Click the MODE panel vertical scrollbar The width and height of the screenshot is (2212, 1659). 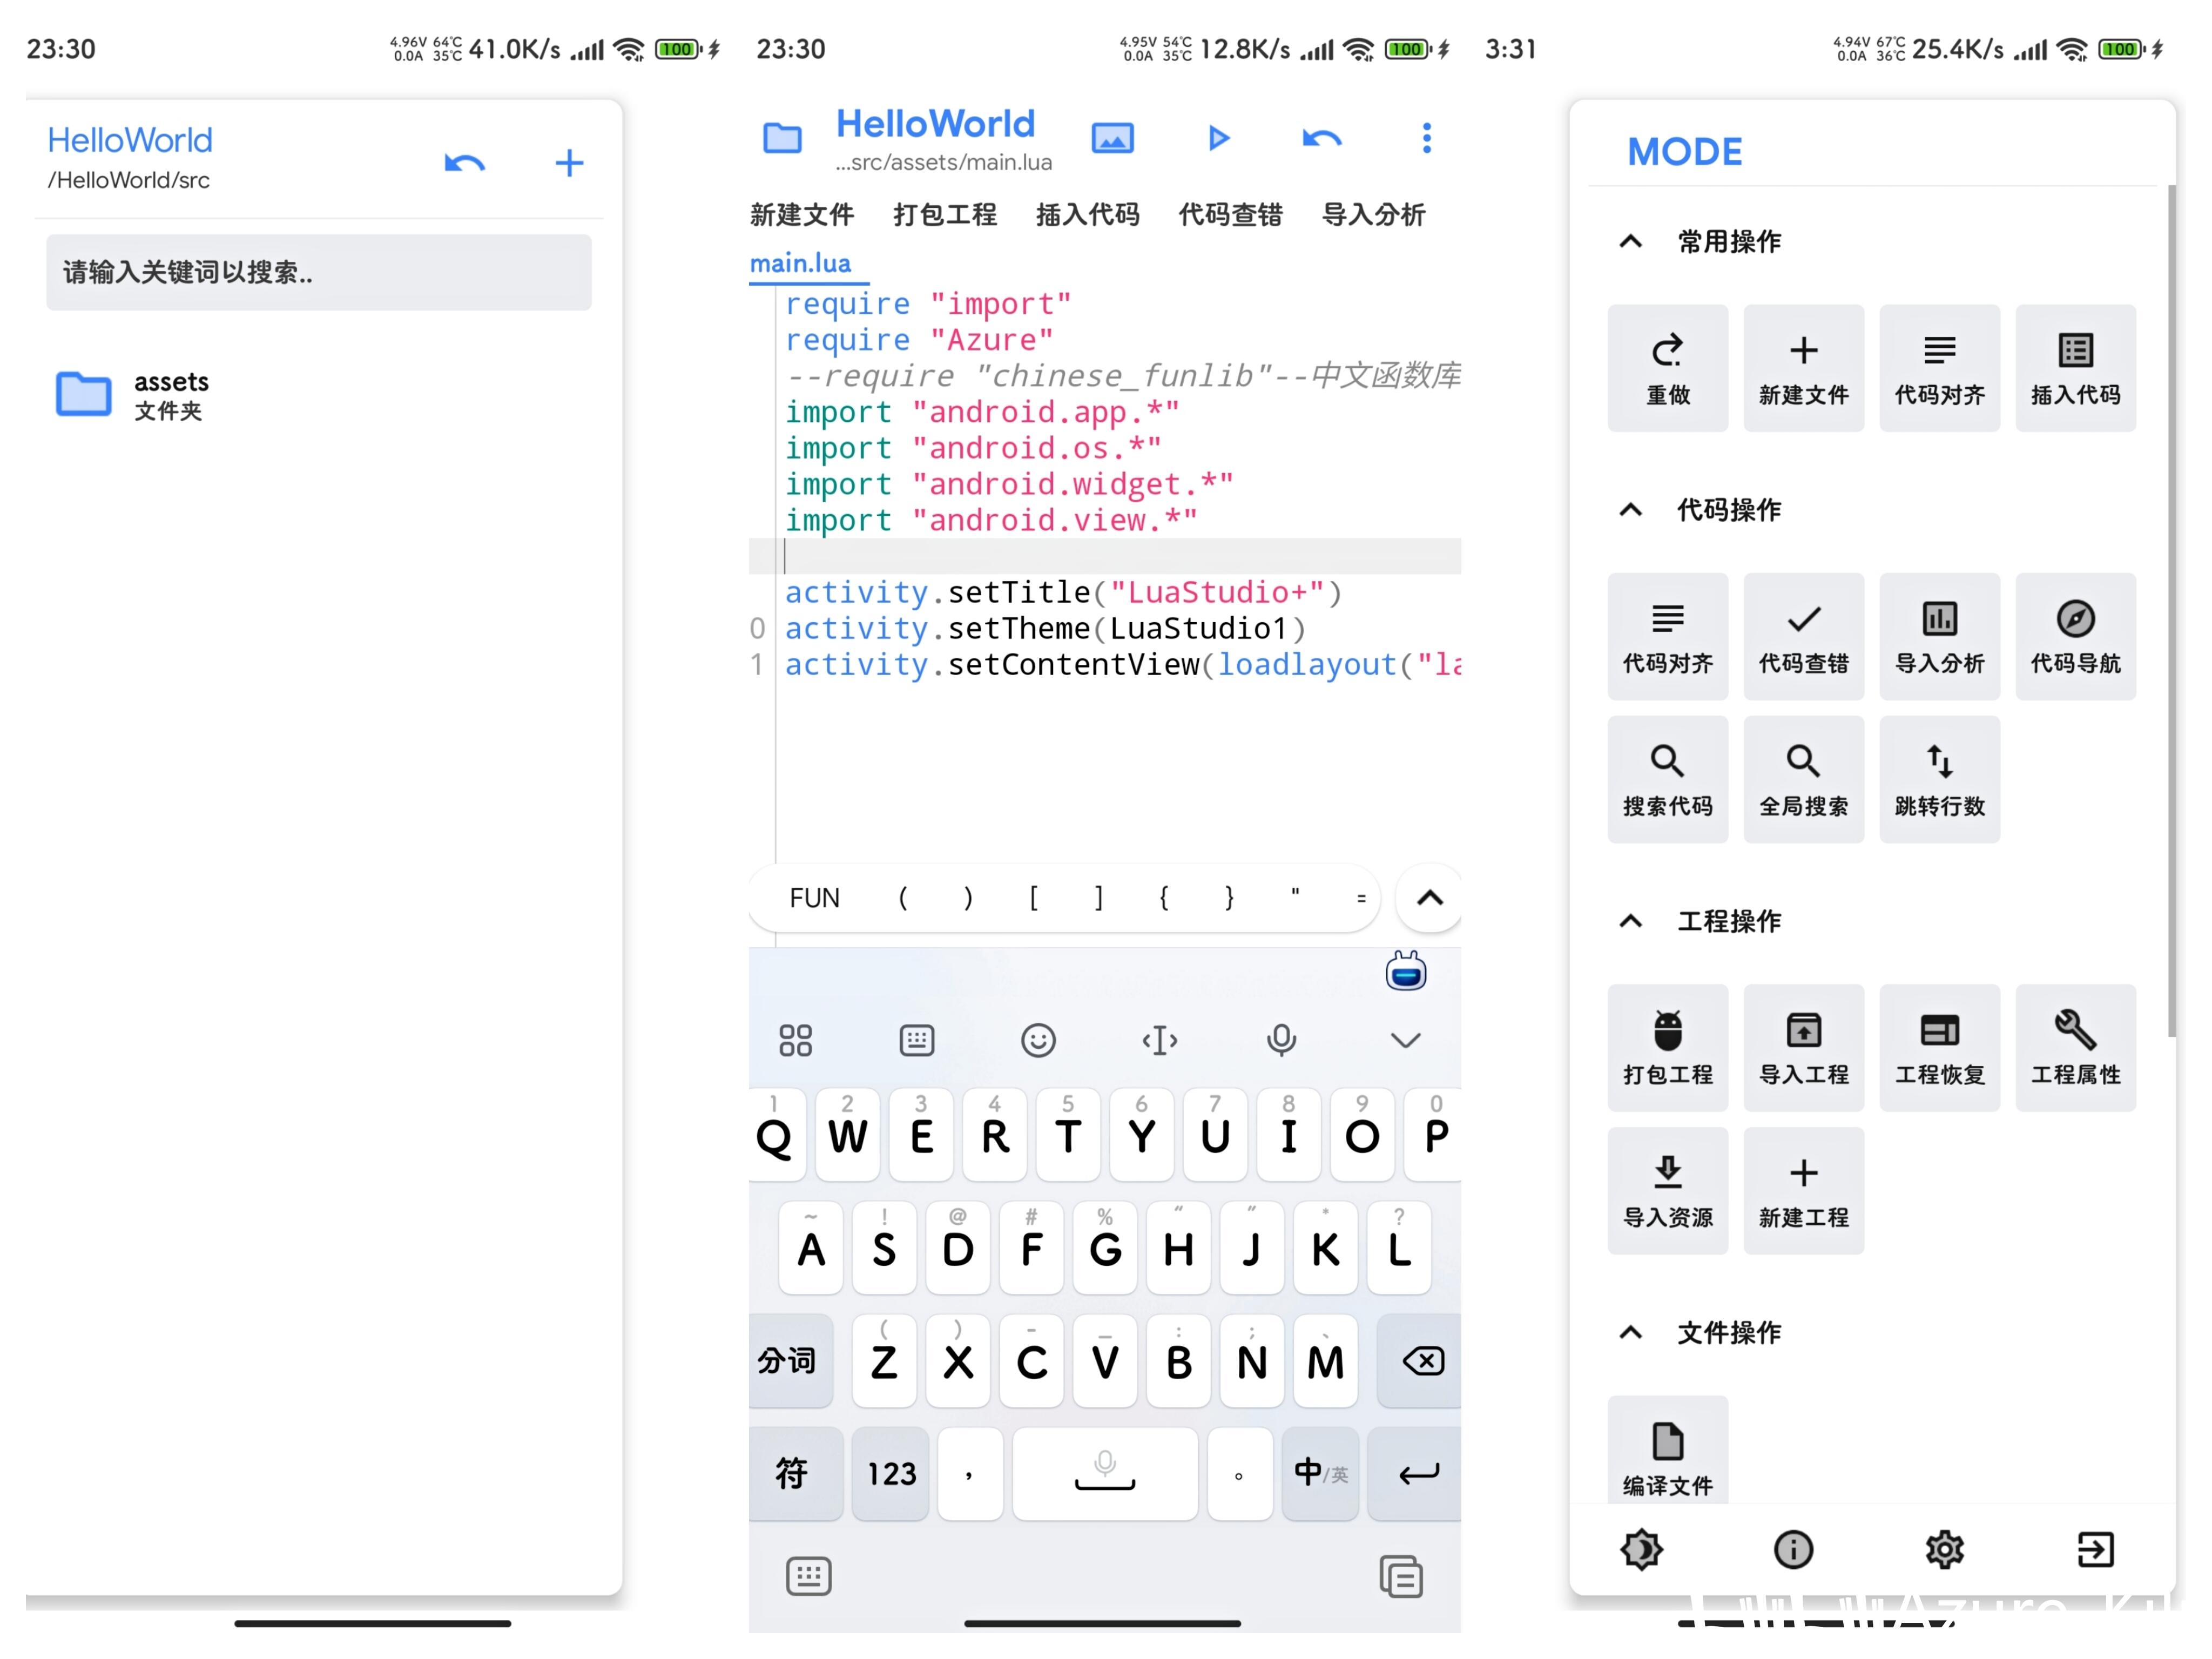point(2171,610)
